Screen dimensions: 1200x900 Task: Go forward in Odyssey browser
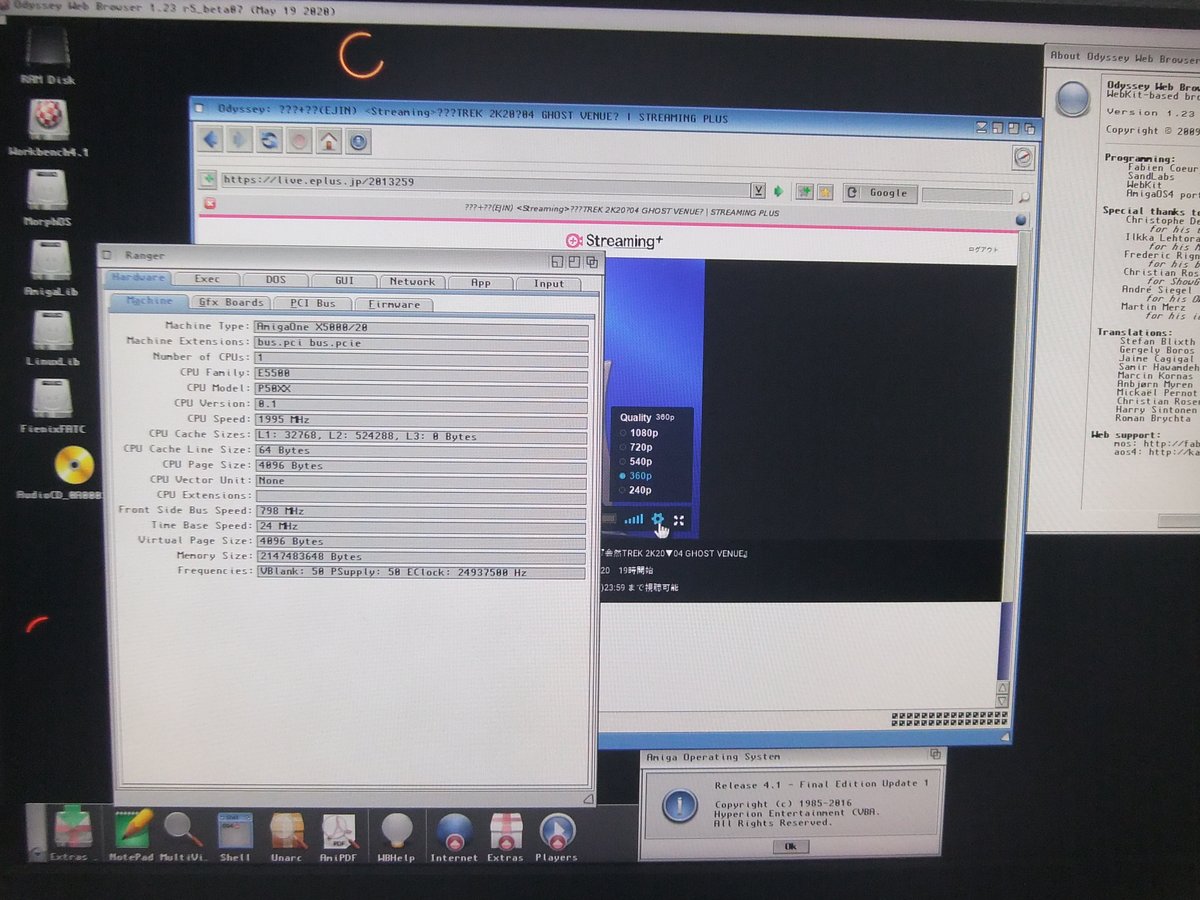tap(239, 140)
